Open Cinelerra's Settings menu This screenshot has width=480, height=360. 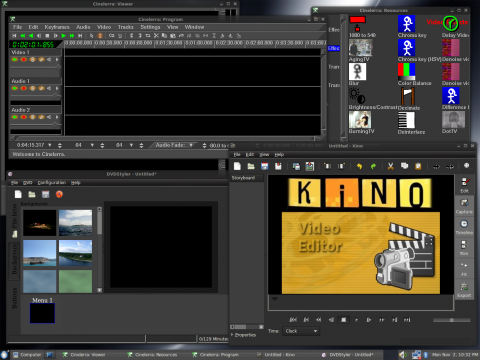point(150,27)
